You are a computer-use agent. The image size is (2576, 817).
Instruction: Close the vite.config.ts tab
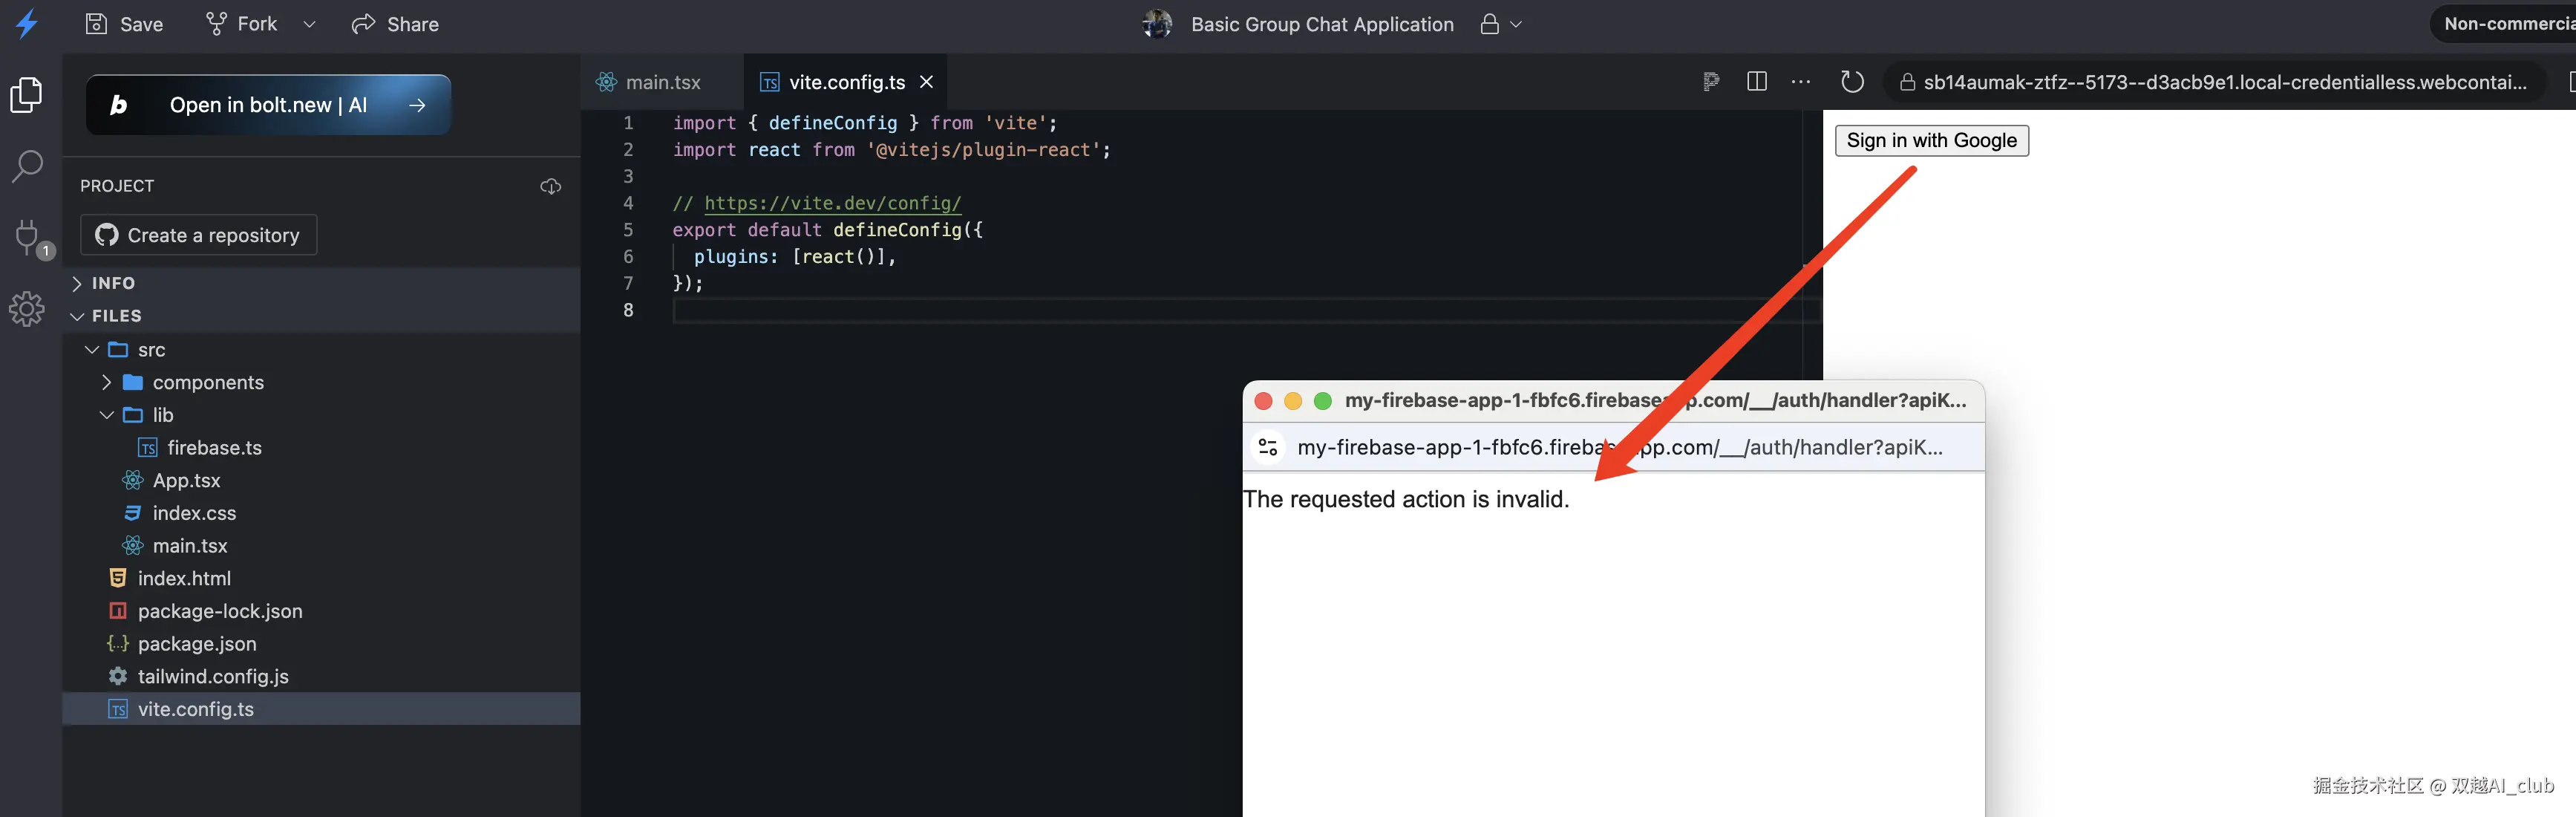[926, 82]
